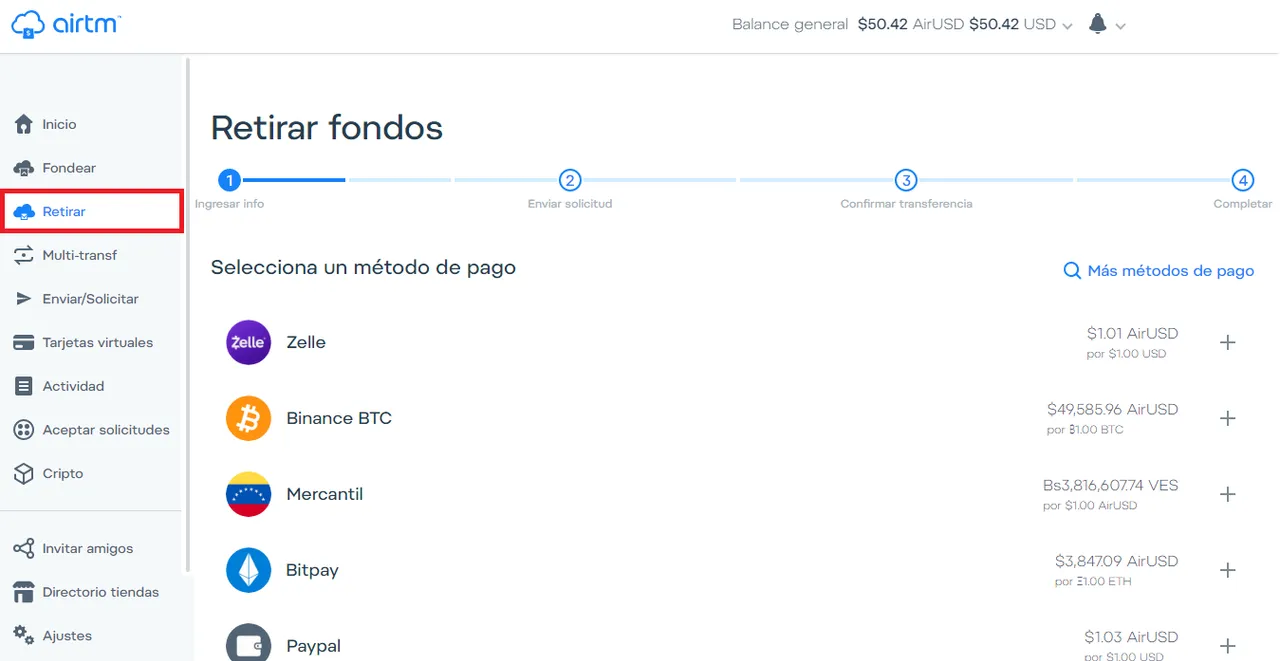The height and width of the screenshot is (661, 1280).
Task: Add Zelle with its plus button
Action: [x=1228, y=342]
